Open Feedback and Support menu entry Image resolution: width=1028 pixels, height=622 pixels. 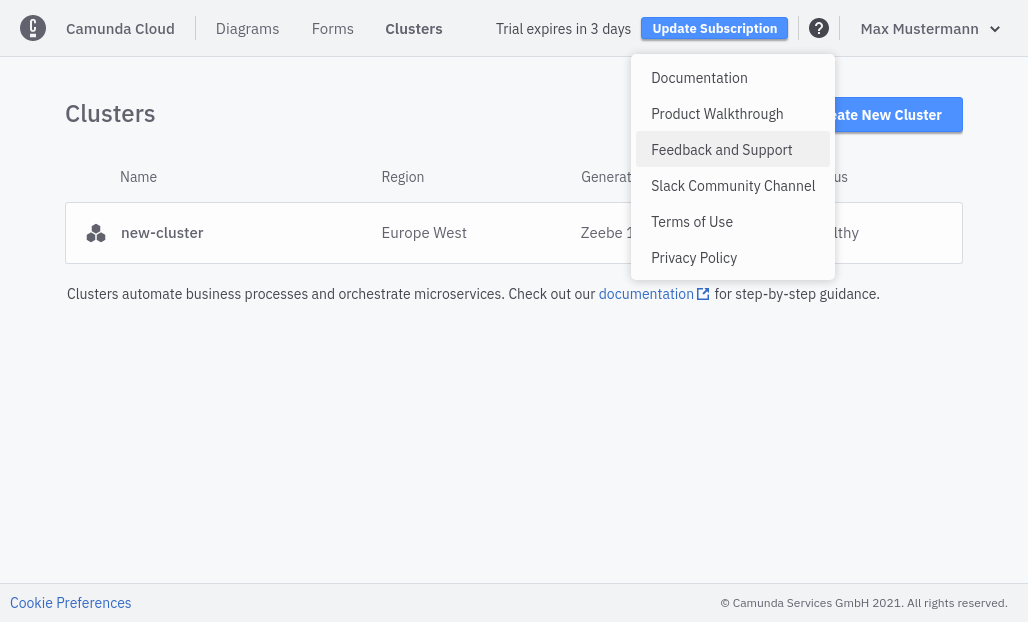pos(721,150)
